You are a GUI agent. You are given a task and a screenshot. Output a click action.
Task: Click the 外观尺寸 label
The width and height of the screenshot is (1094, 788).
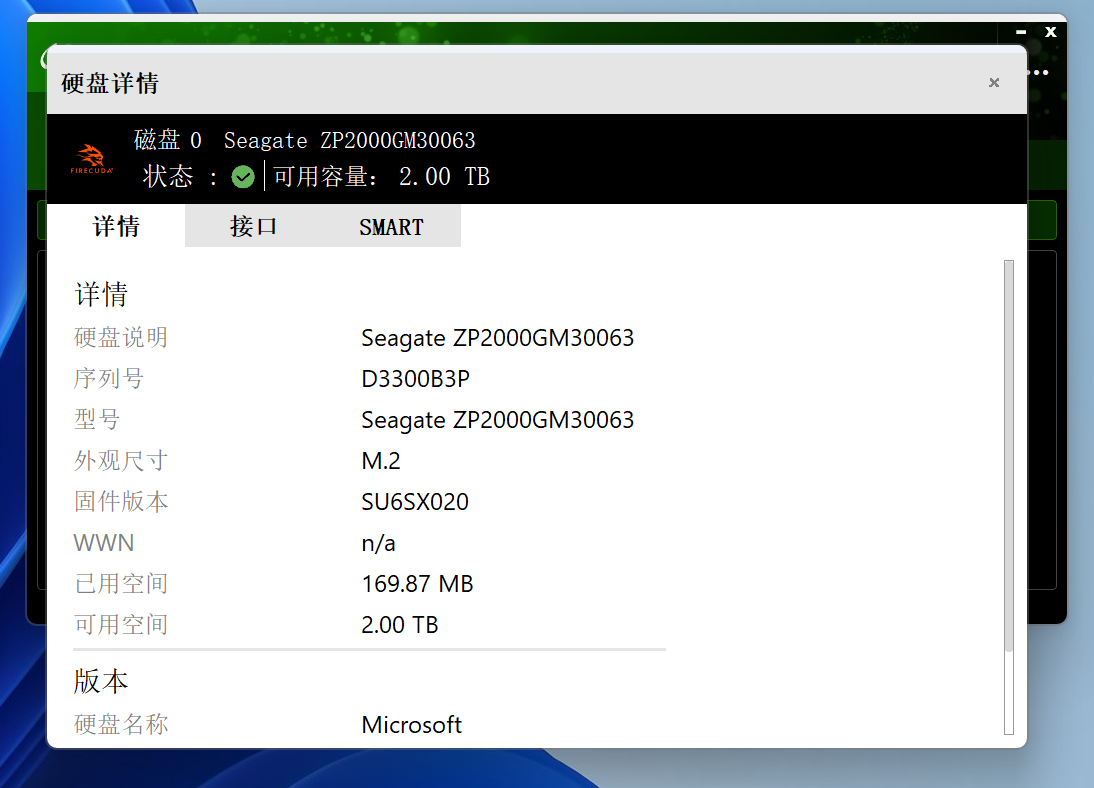[121, 461]
